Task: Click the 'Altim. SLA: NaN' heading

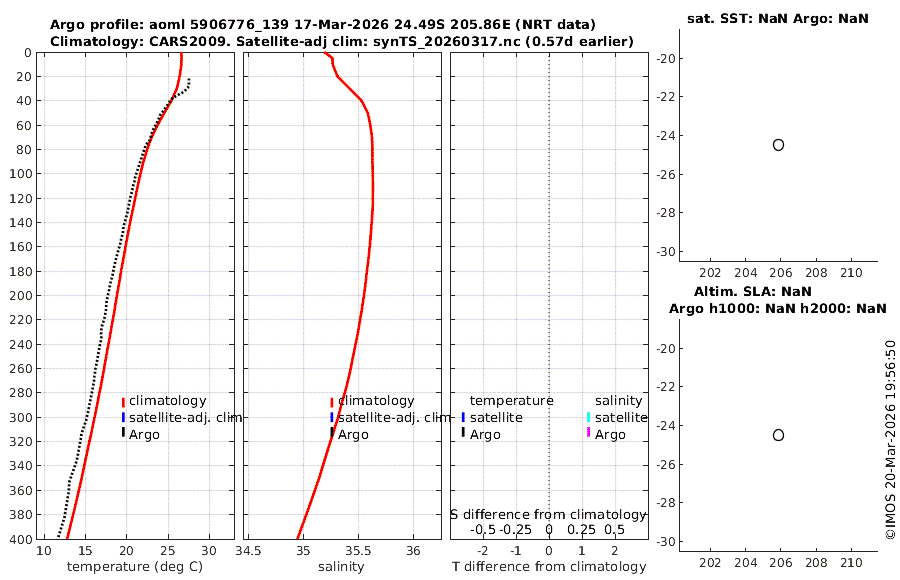Action: [x=752, y=292]
